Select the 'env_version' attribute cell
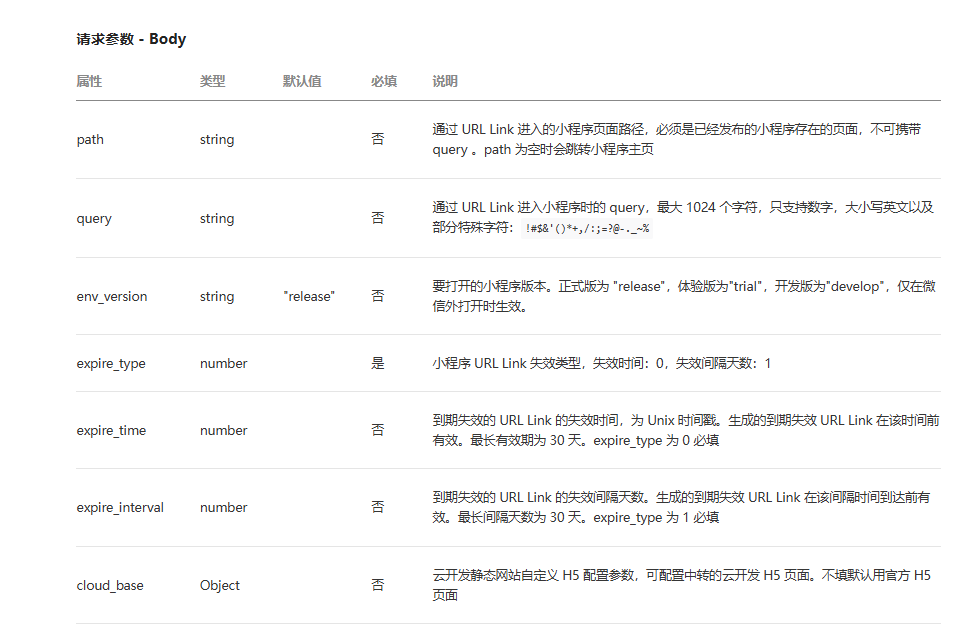Image resolution: width=980 pixels, height=630 pixels. pos(112,296)
